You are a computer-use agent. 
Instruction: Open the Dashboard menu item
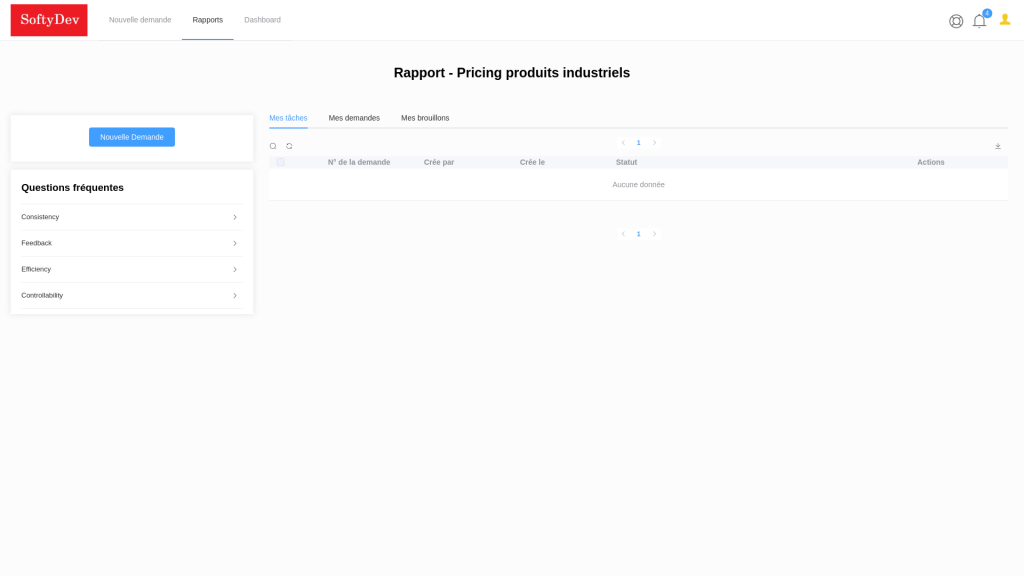coord(263,20)
